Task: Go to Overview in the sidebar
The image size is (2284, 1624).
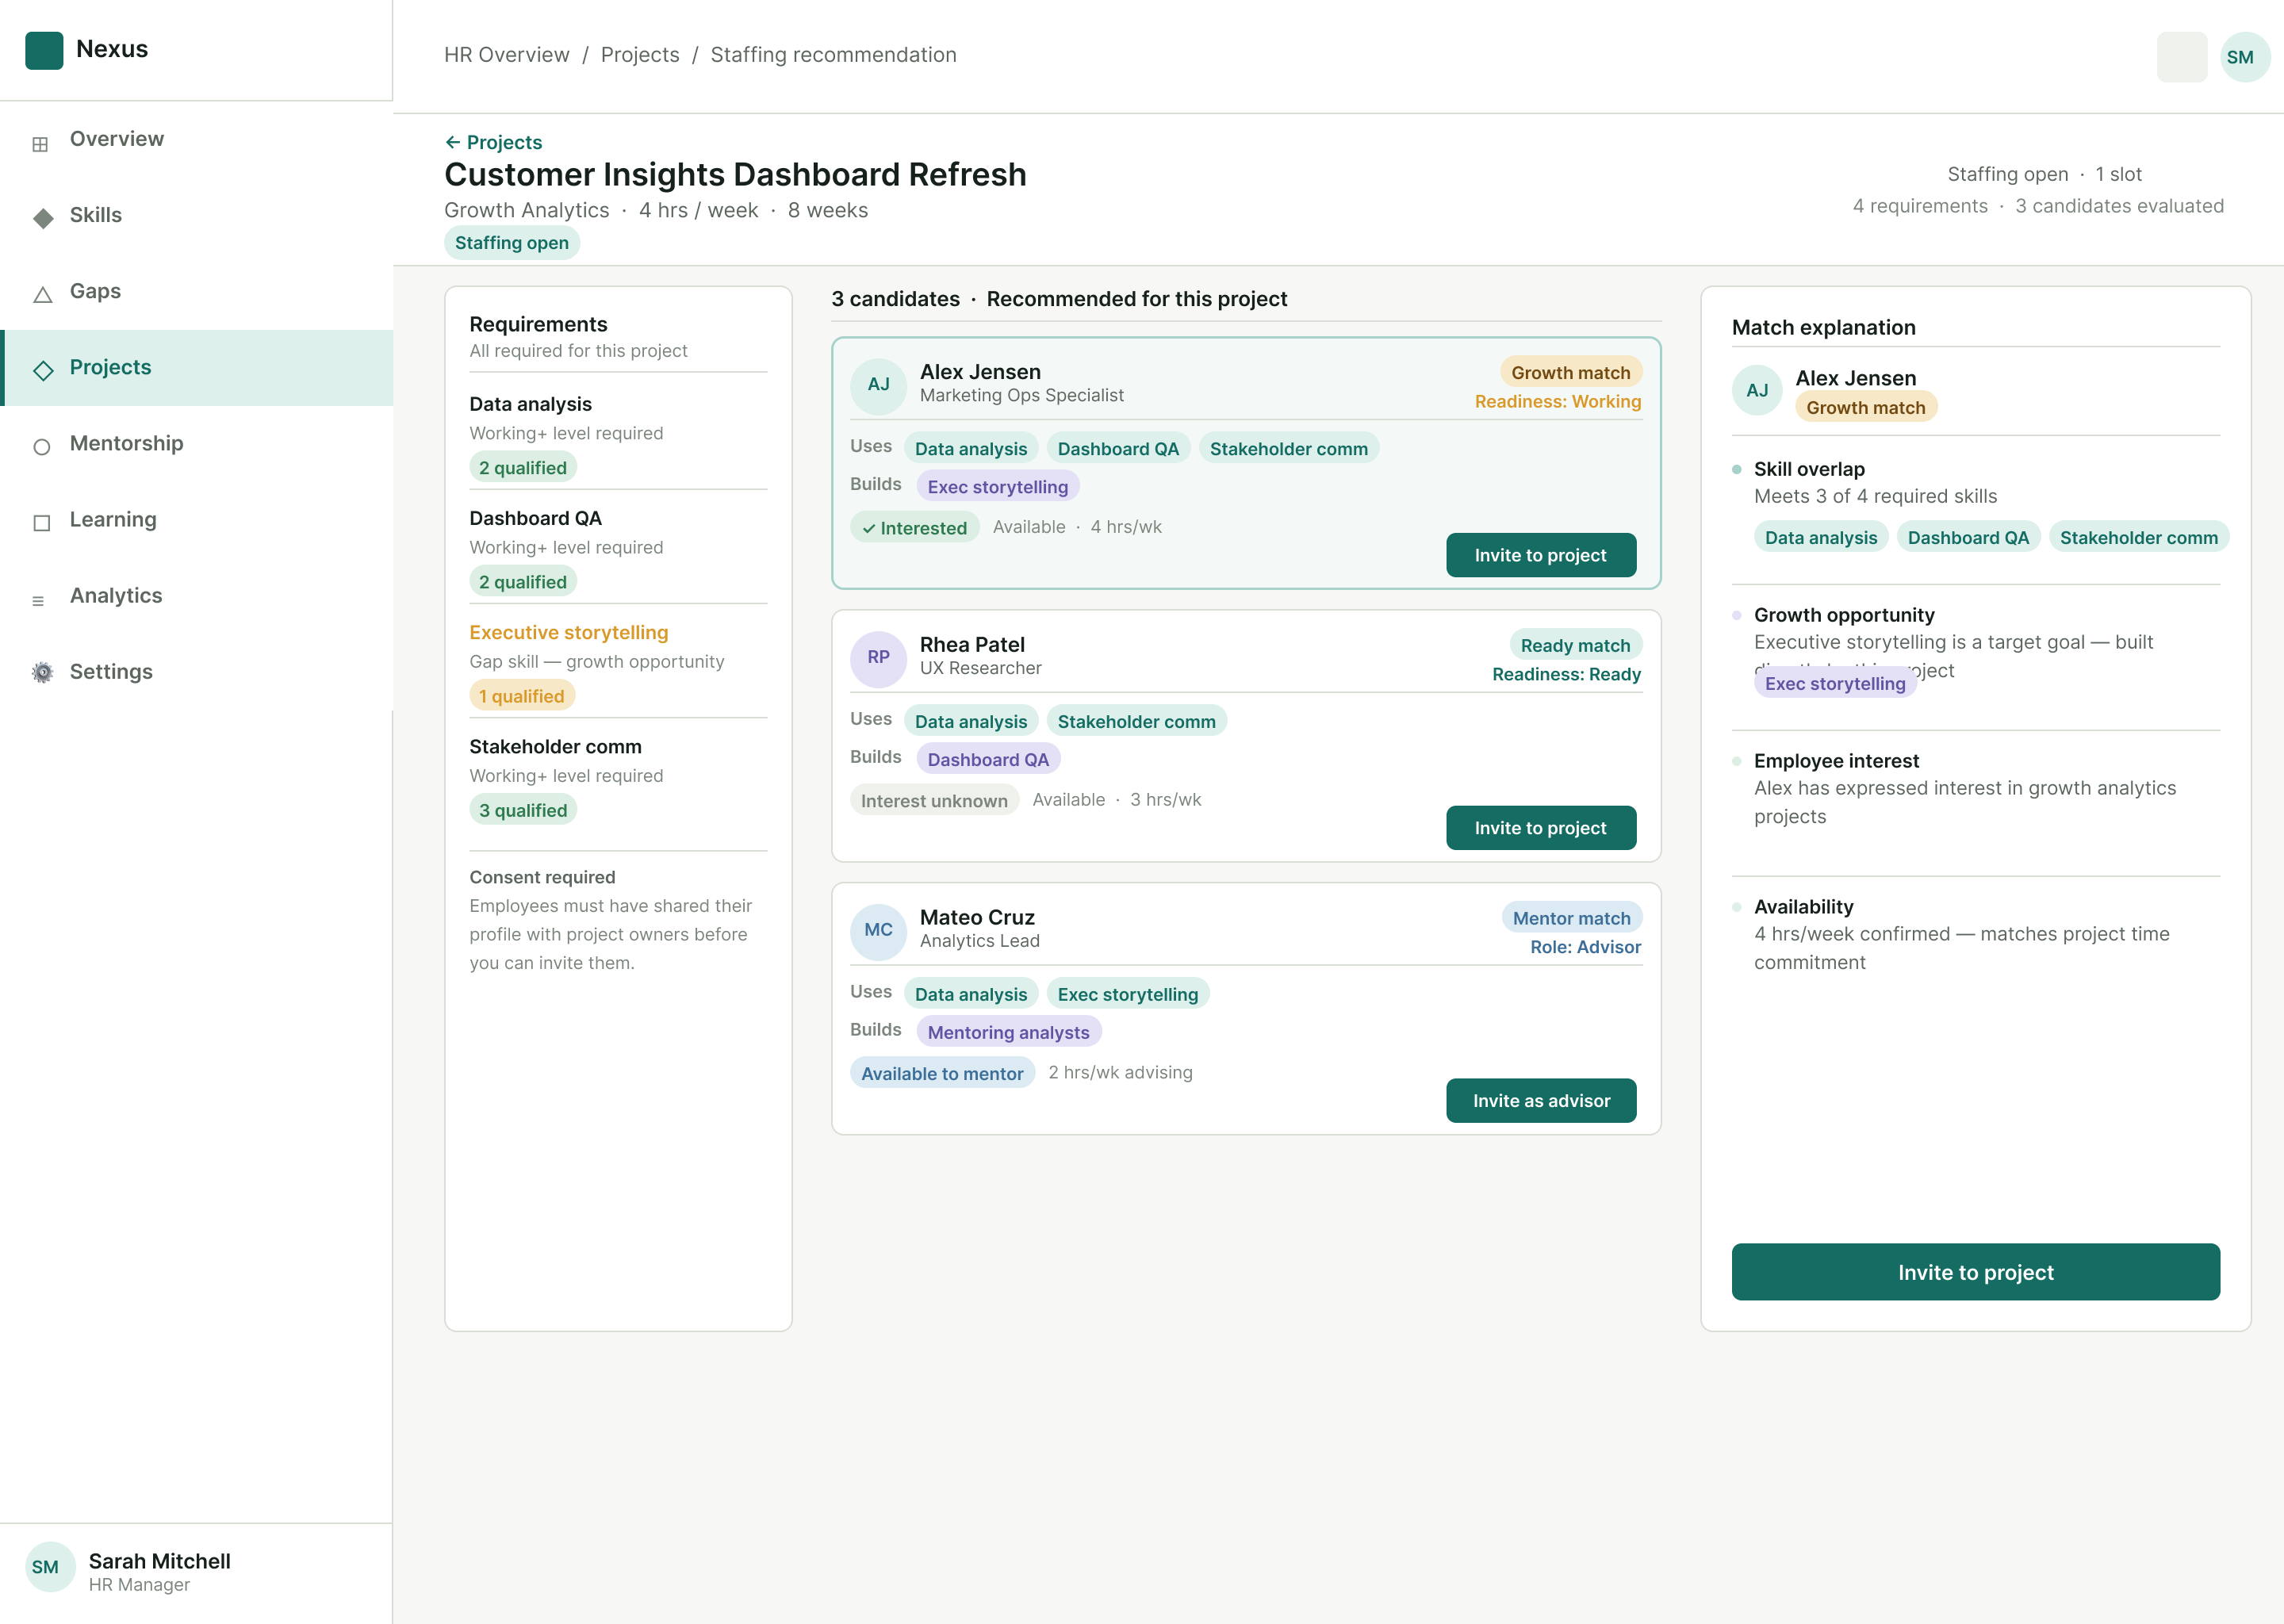Action: coord(196,139)
